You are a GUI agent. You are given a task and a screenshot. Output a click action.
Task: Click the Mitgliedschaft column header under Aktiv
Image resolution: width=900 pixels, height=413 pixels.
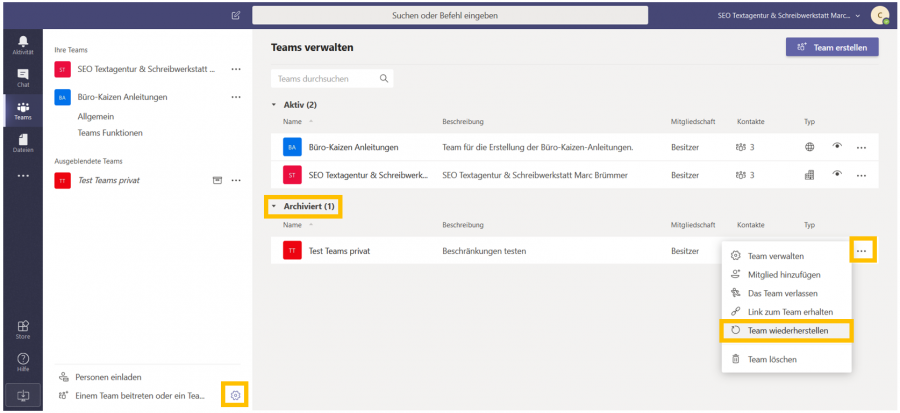point(693,122)
